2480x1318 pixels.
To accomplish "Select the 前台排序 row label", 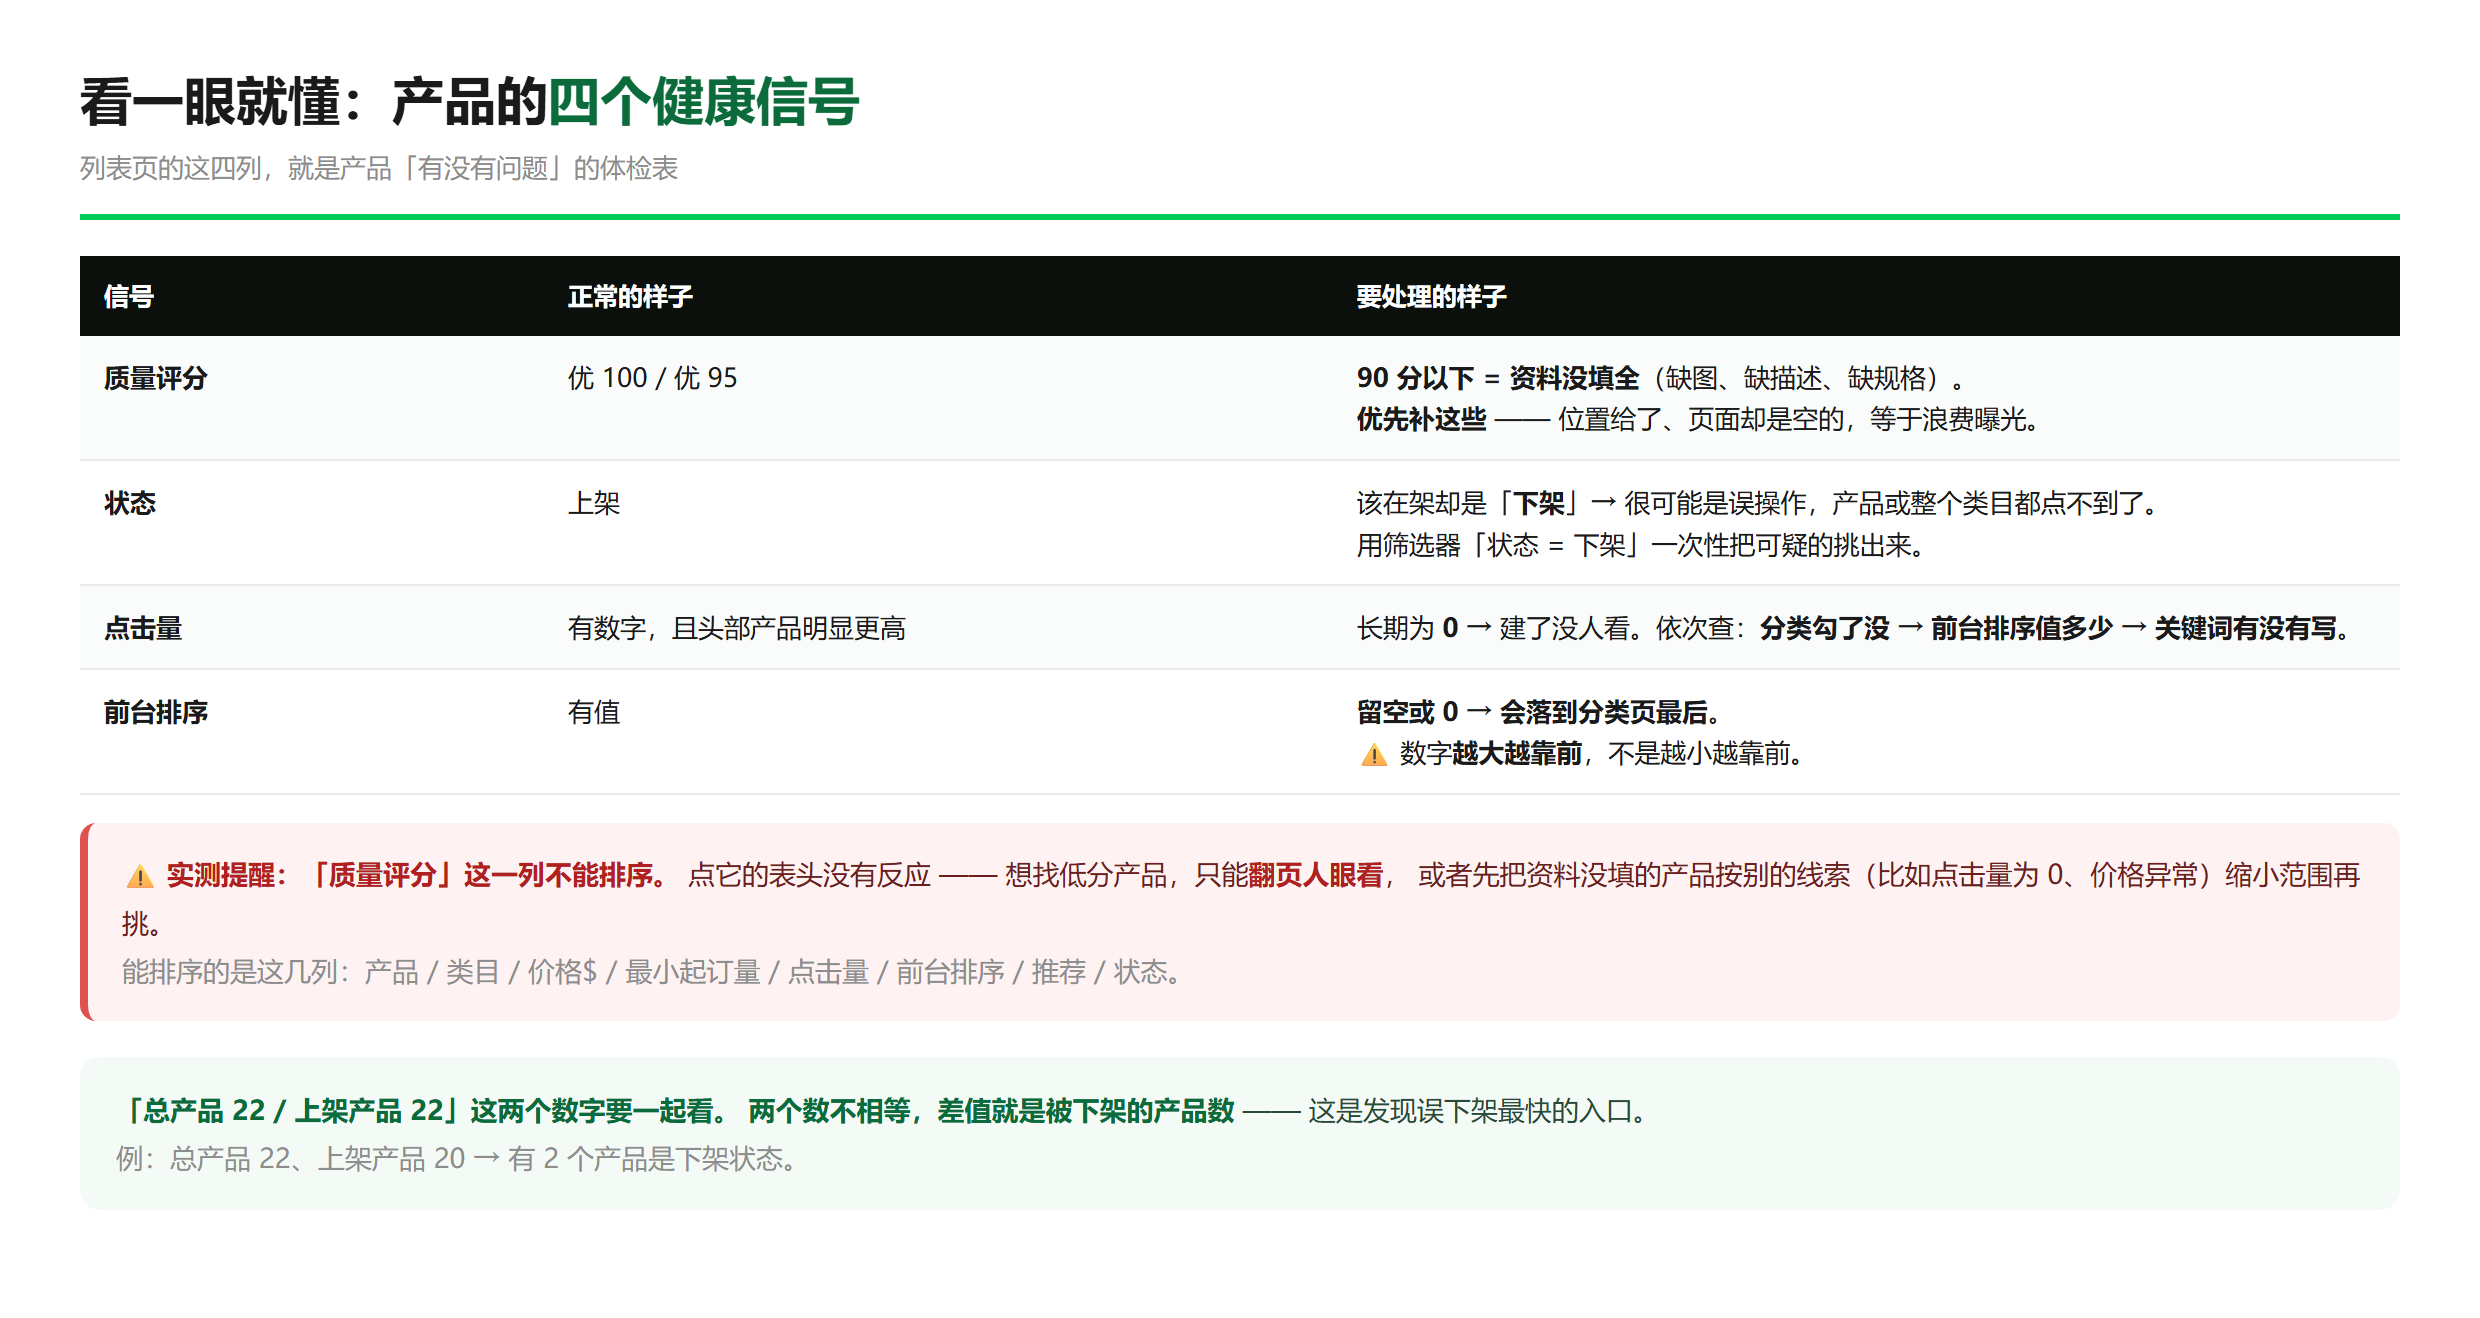I will pyautogui.click(x=156, y=712).
